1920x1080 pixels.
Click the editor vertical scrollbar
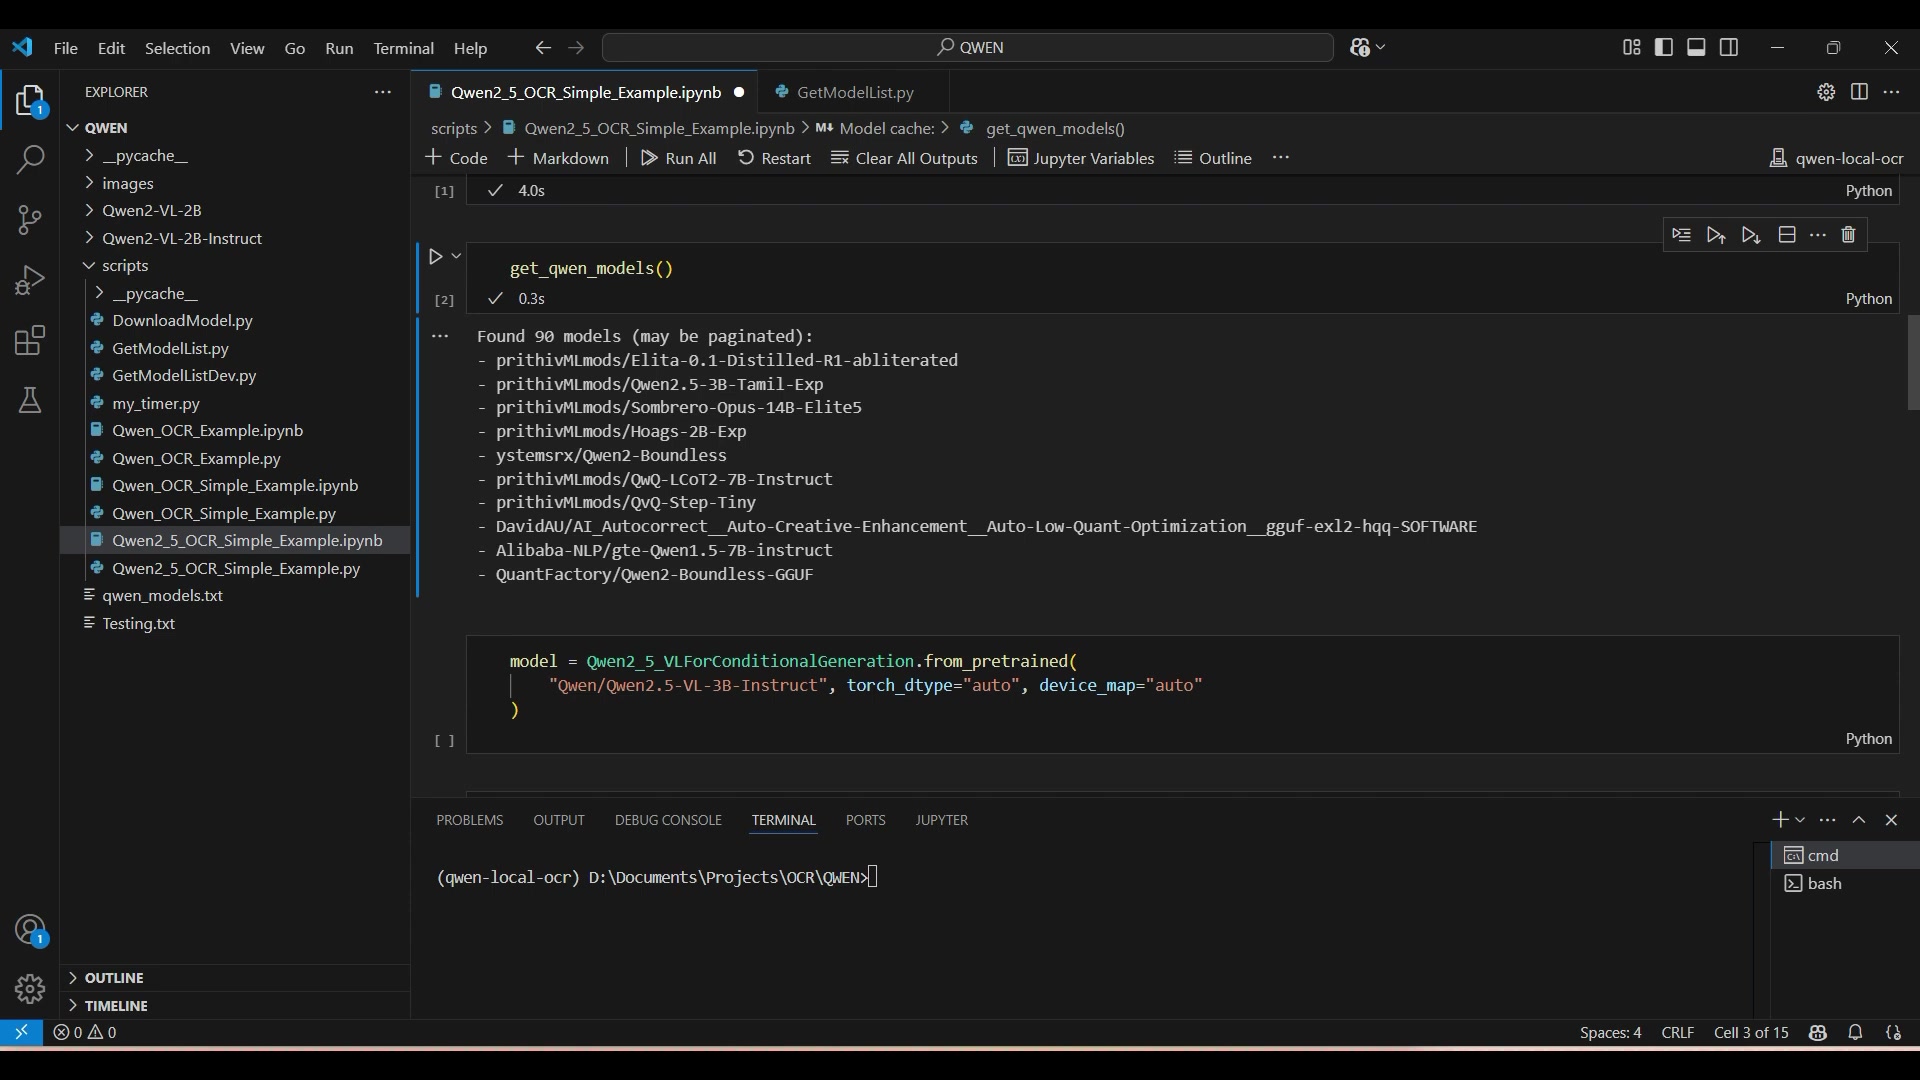1912,362
